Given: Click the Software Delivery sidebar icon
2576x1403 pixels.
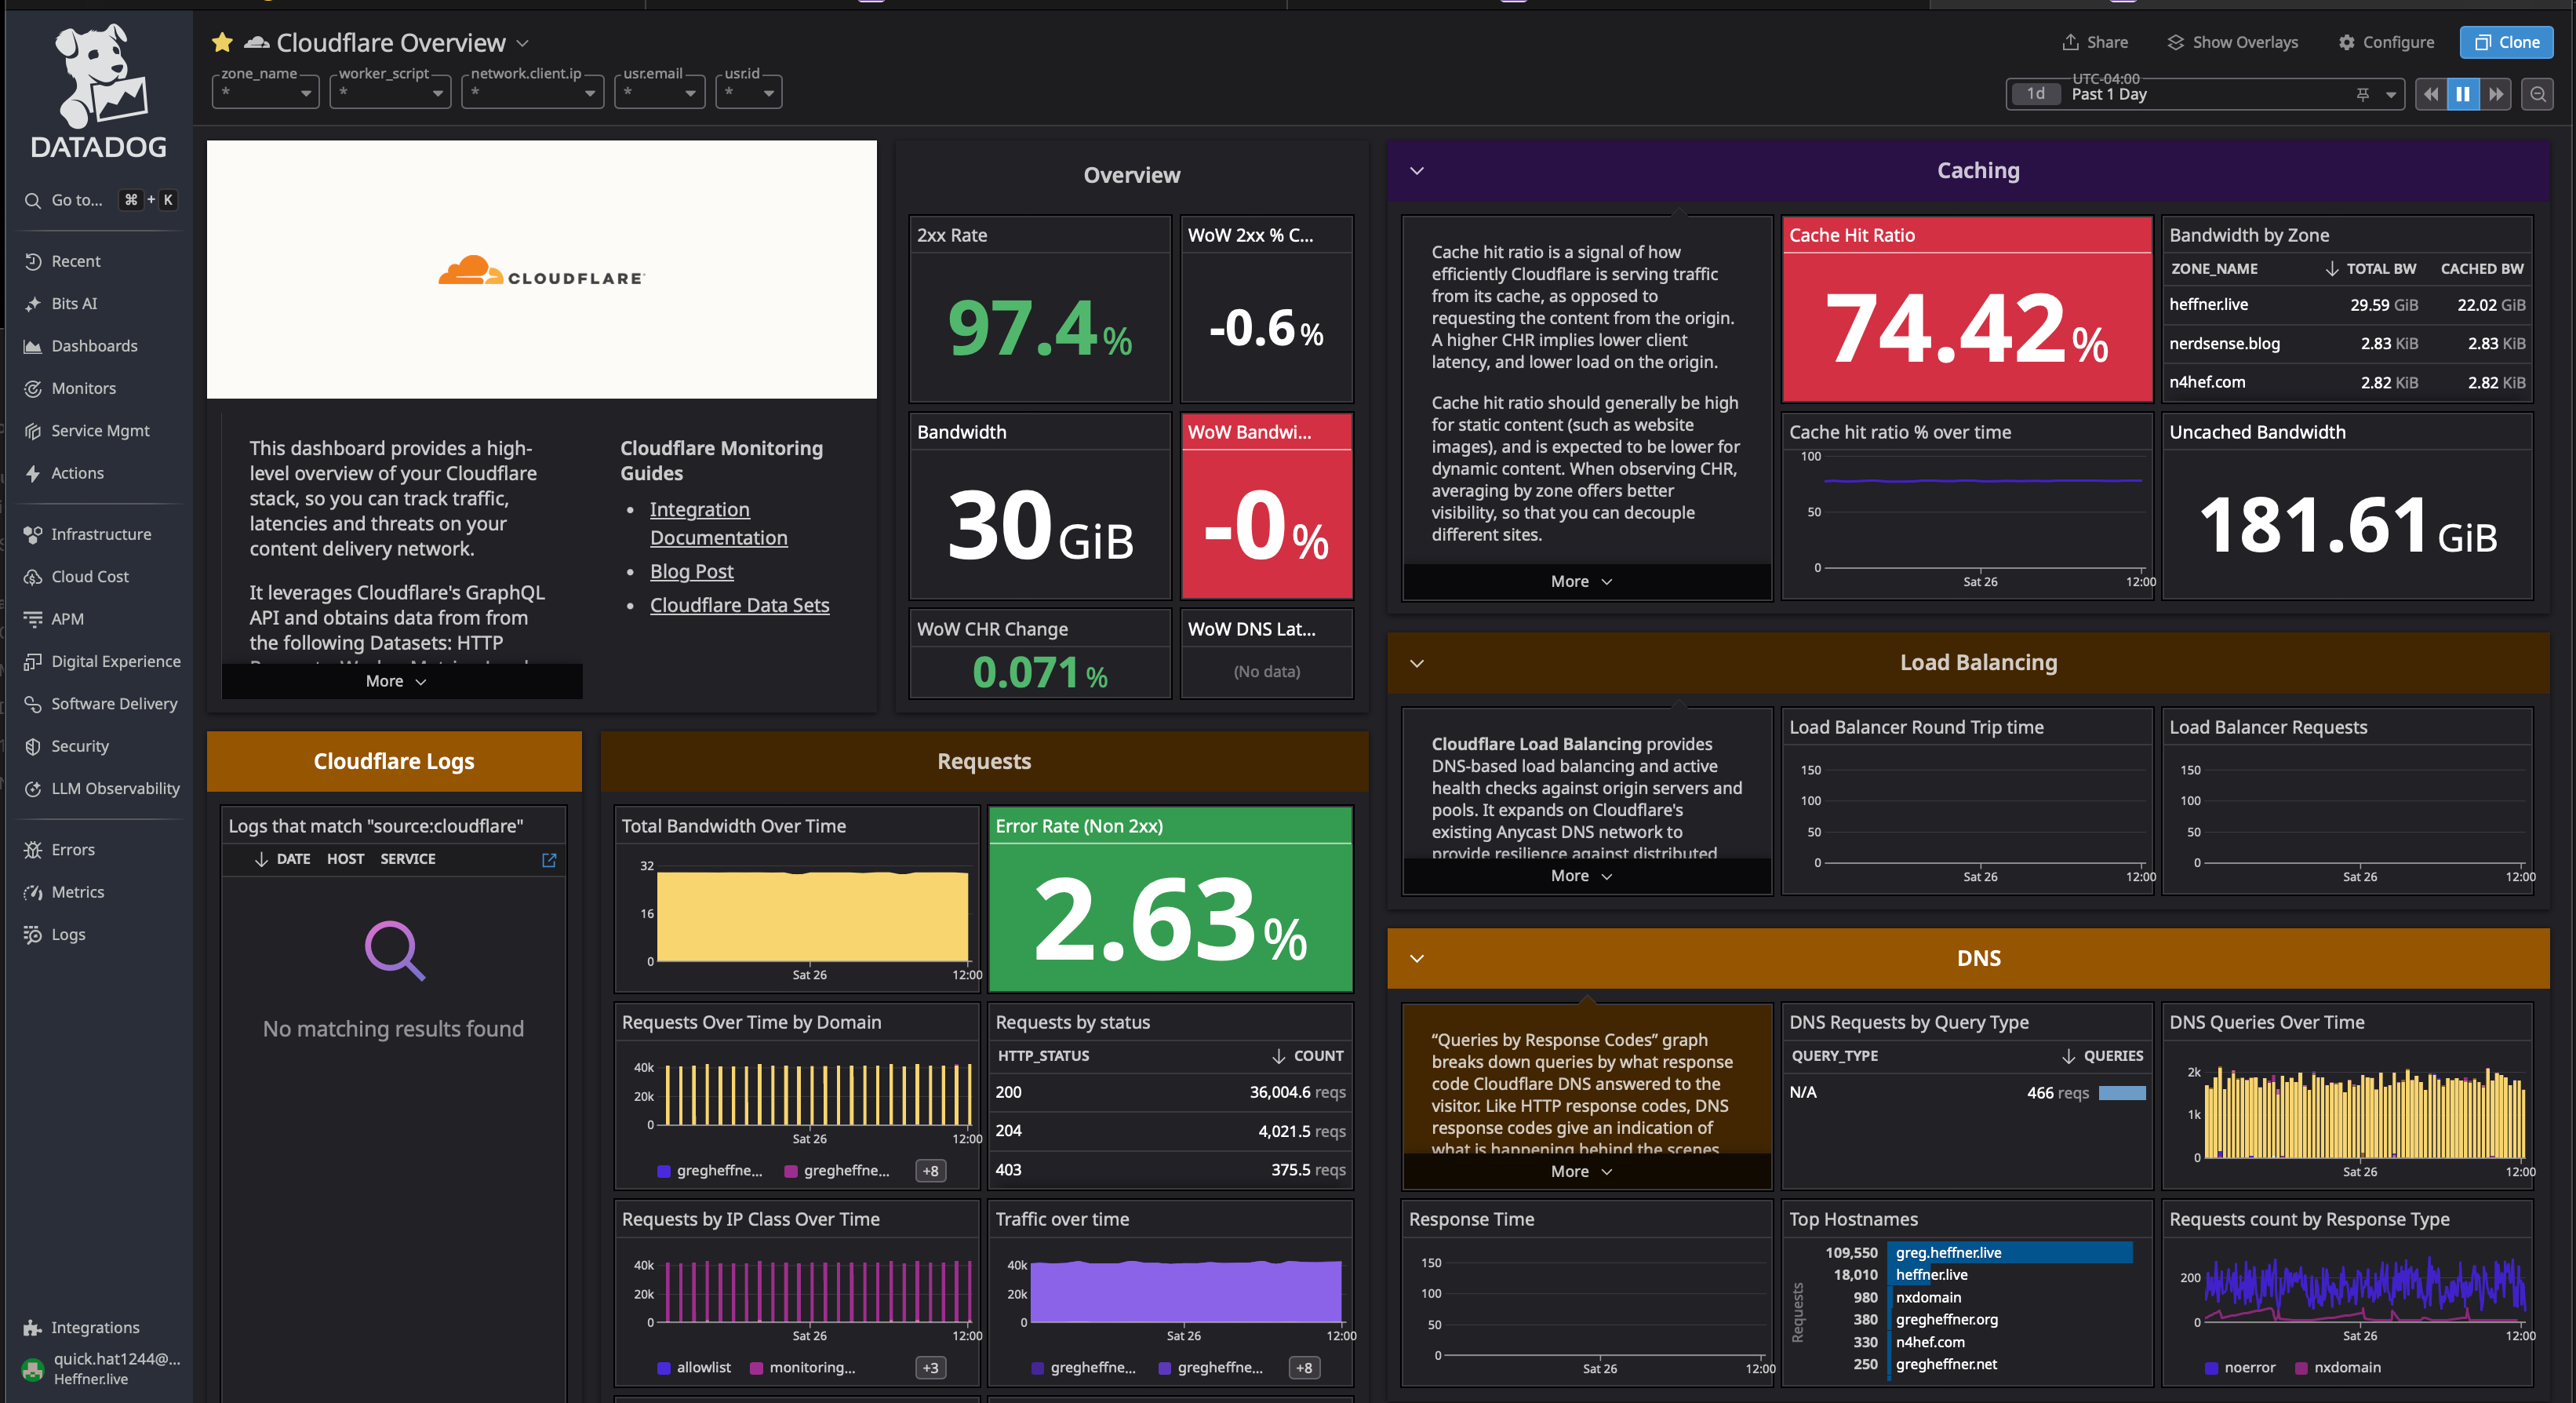Looking at the screenshot, I should click(x=33, y=704).
